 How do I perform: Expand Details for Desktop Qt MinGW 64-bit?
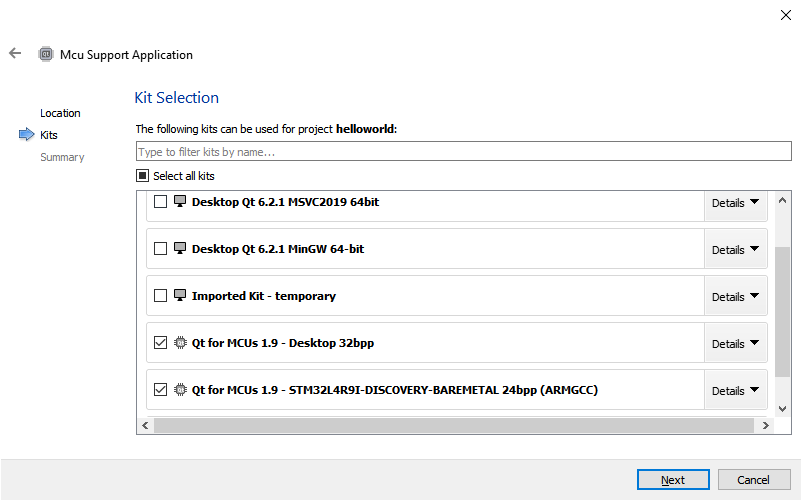point(735,249)
